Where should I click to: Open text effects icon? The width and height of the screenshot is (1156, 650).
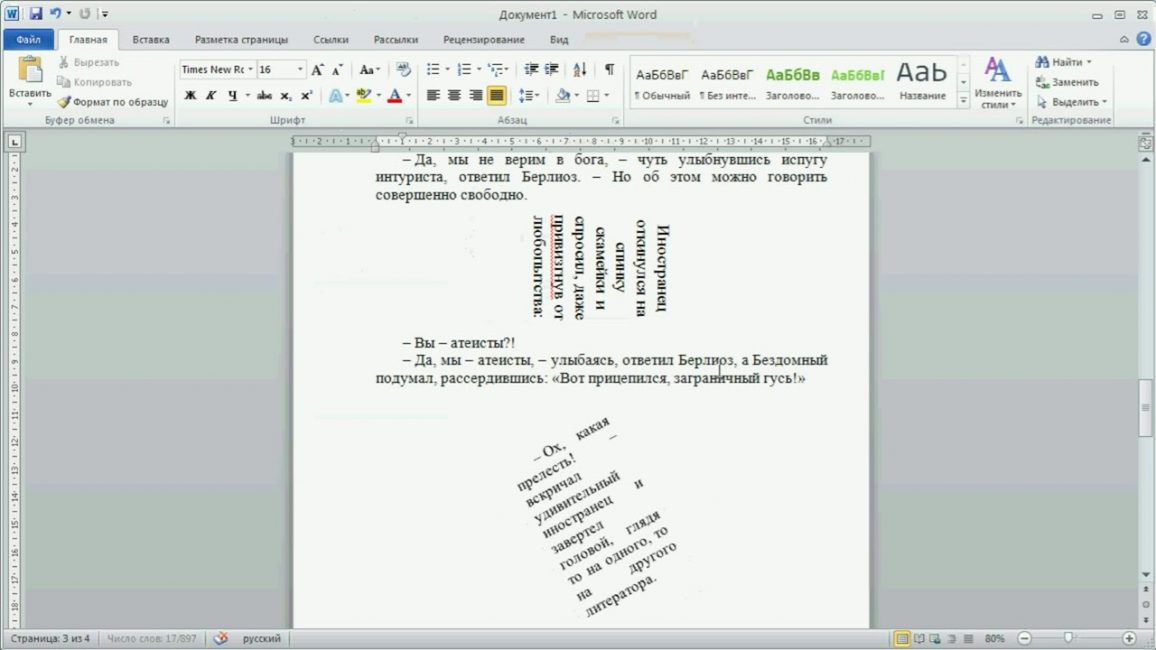click(x=335, y=95)
